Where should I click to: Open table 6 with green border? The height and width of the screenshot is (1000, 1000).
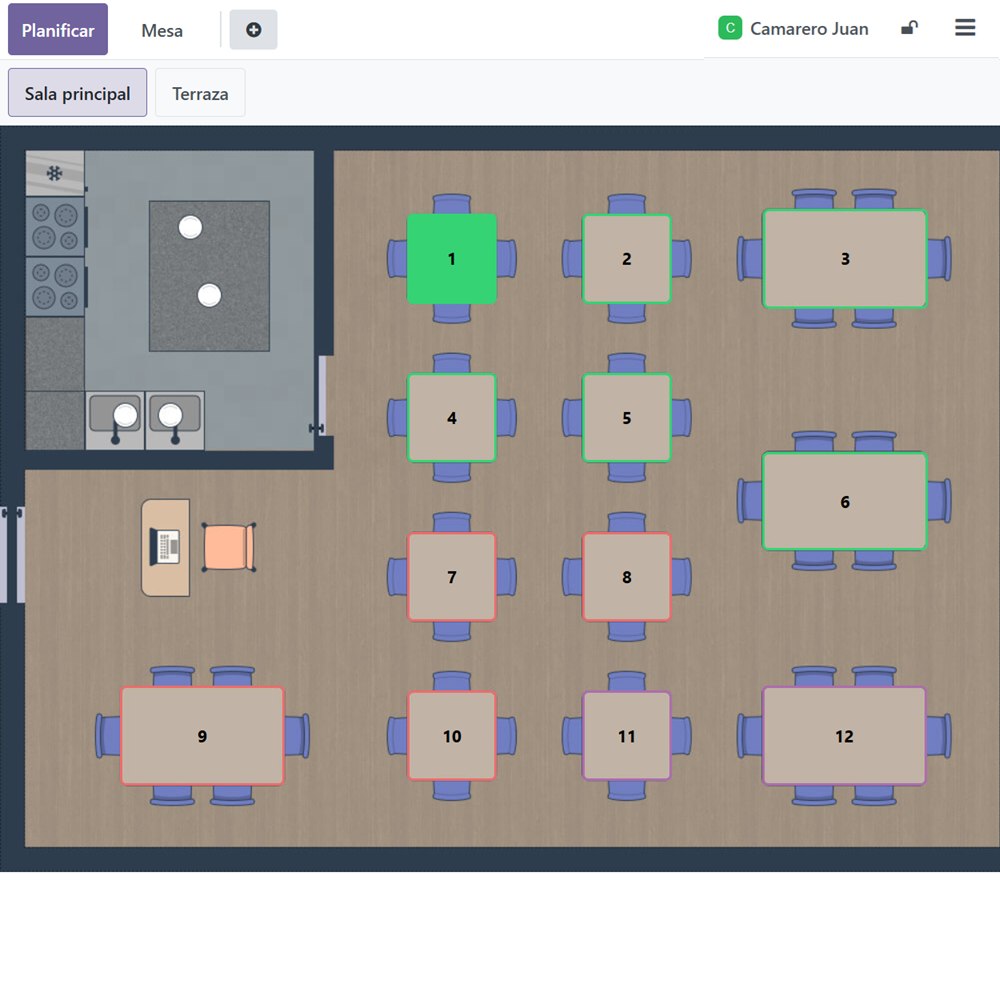click(844, 502)
